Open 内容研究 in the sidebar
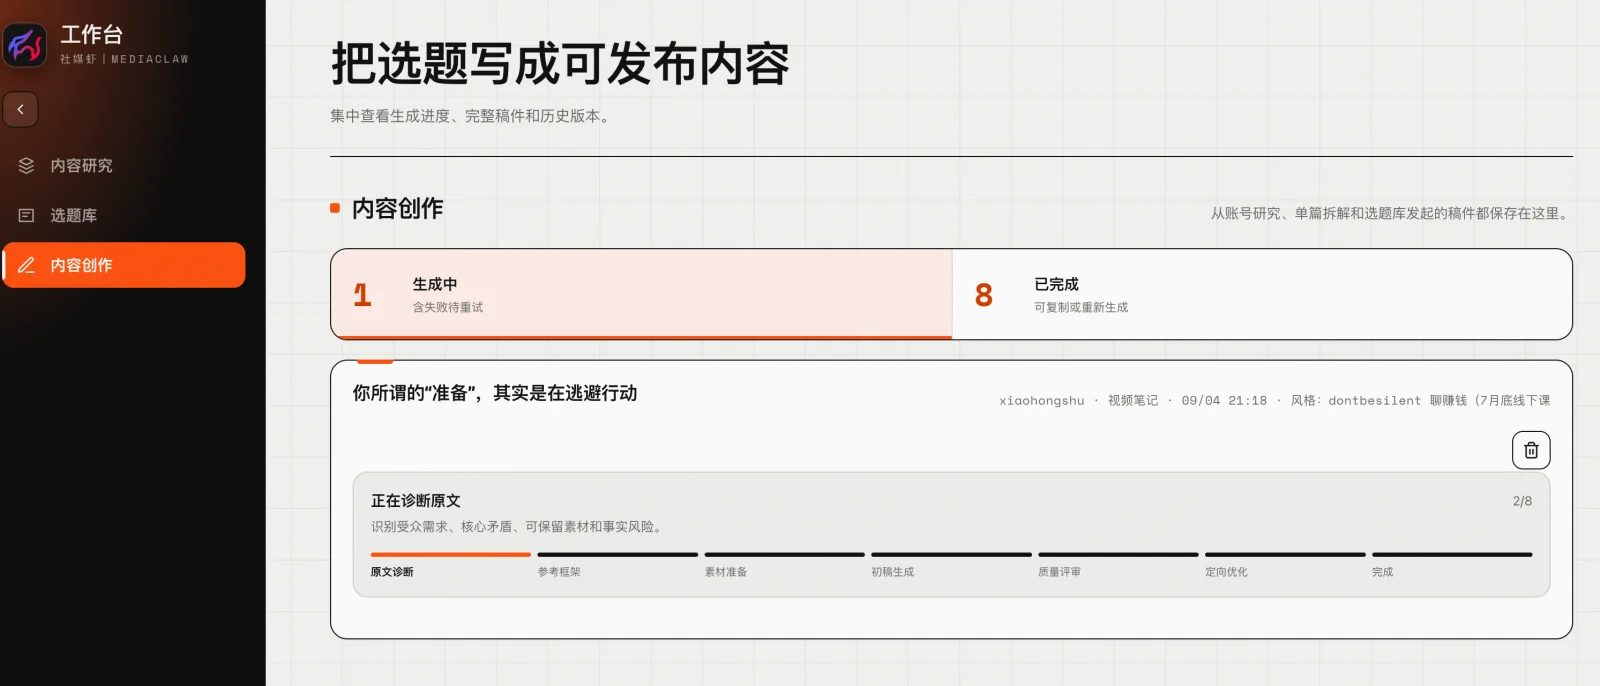Image resolution: width=1600 pixels, height=686 pixels. point(124,166)
